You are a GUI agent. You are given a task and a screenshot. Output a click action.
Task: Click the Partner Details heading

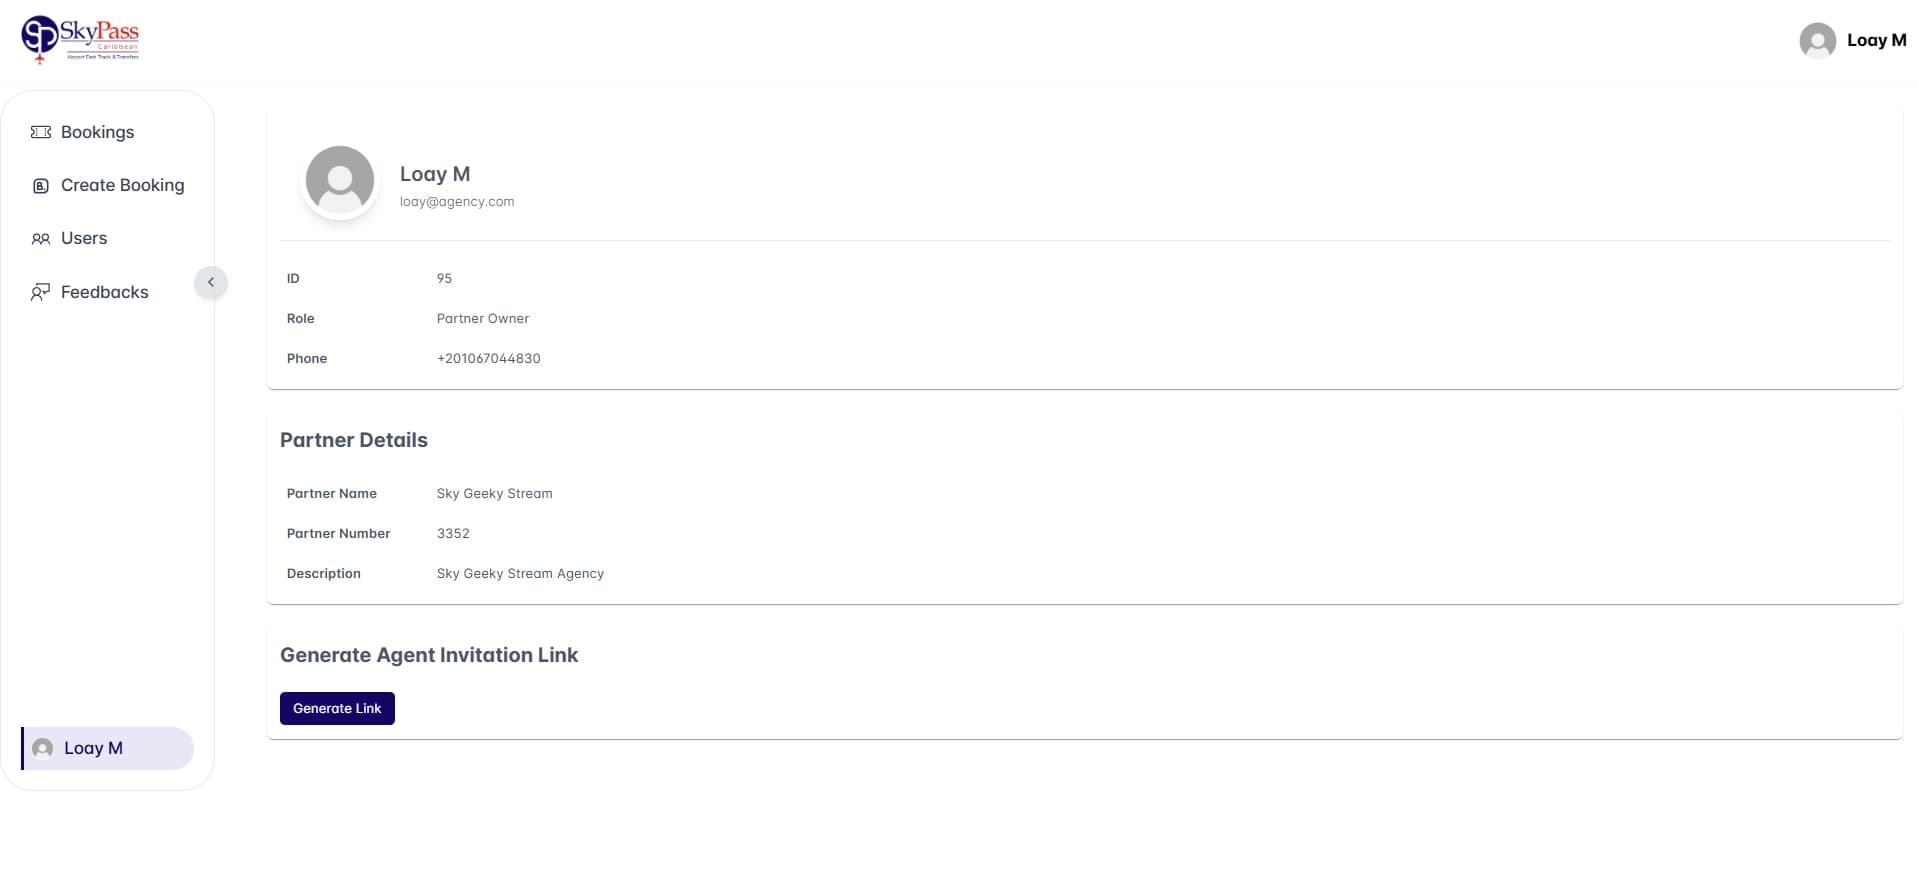354,440
